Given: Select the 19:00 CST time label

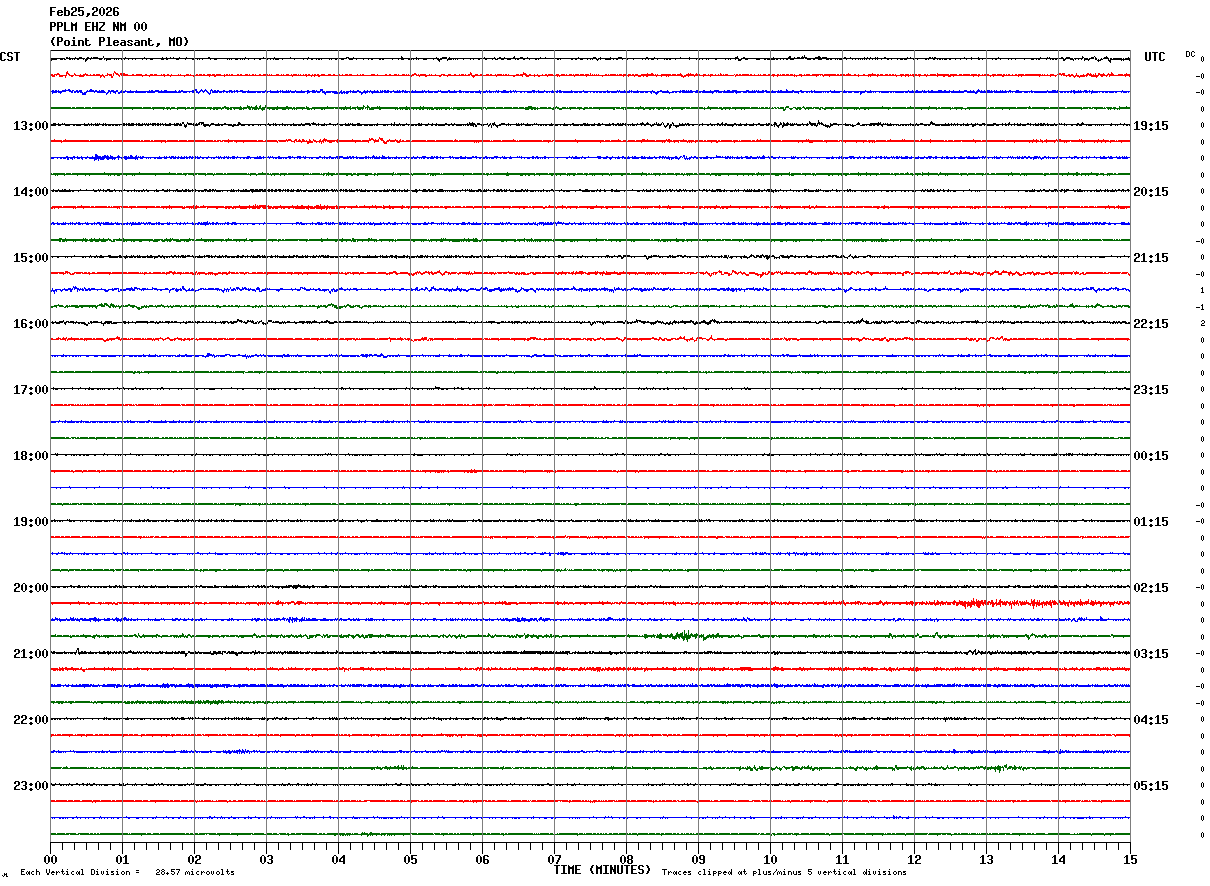Looking at the screenshot, I should click(30, 522).
